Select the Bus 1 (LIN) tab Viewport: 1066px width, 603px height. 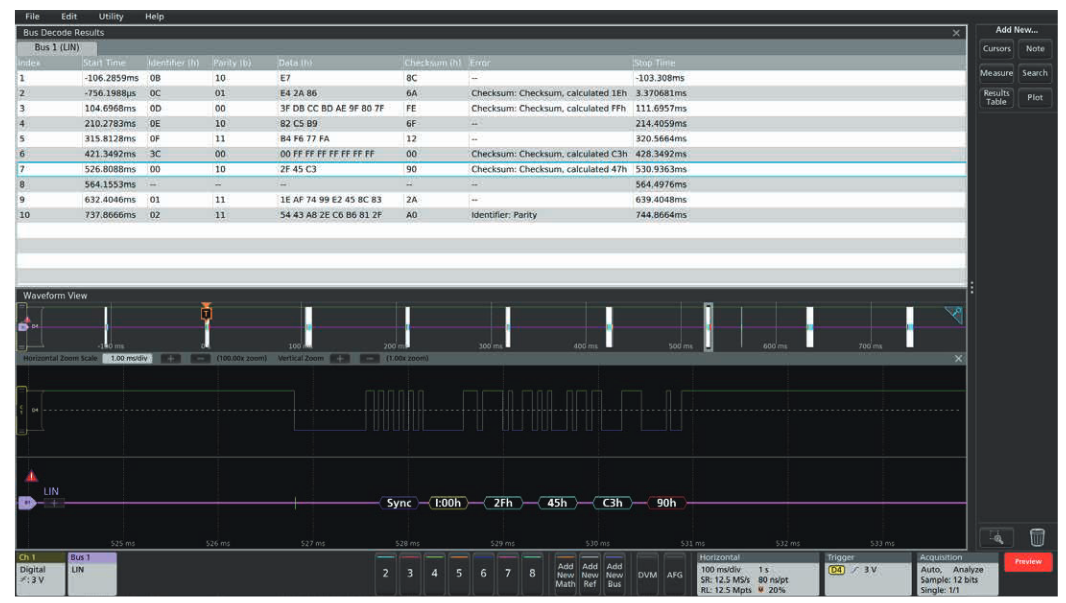(x=57, y=47)
